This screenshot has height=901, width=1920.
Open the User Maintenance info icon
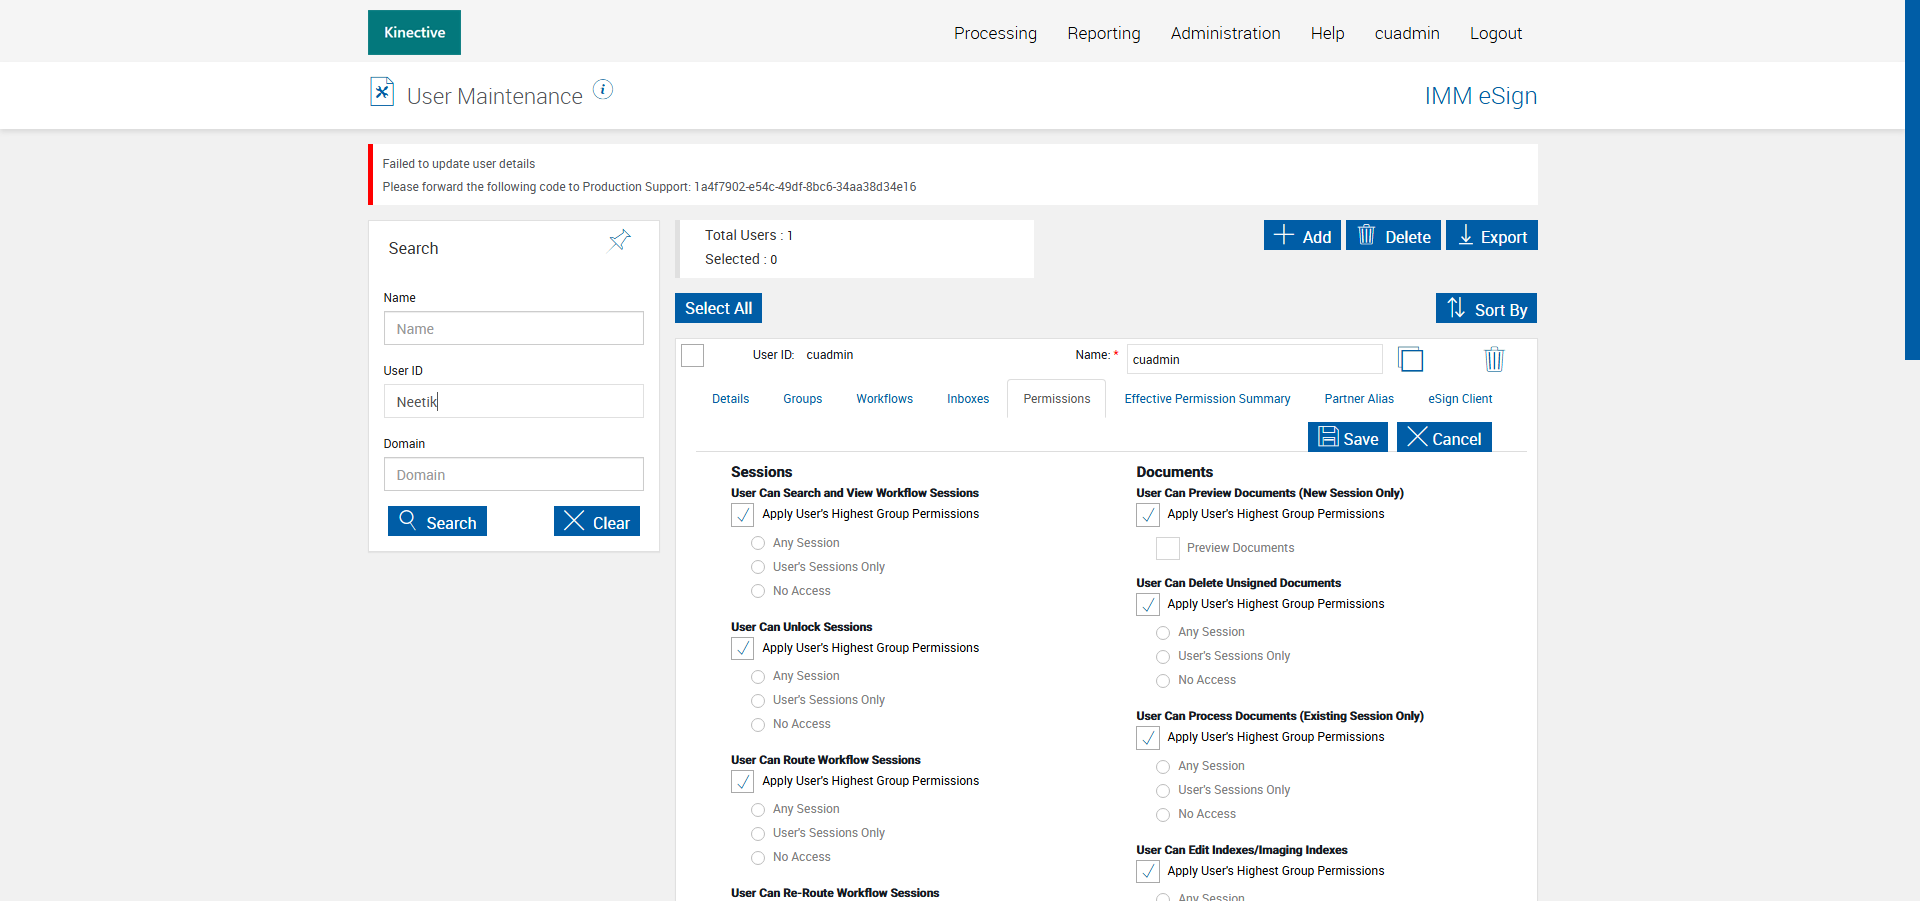(x=603, y=90)
